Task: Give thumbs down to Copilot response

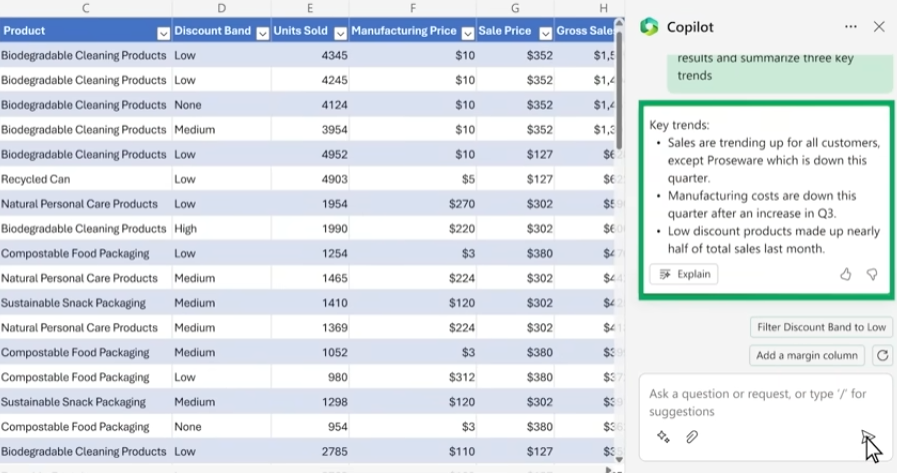Action: 872,274
